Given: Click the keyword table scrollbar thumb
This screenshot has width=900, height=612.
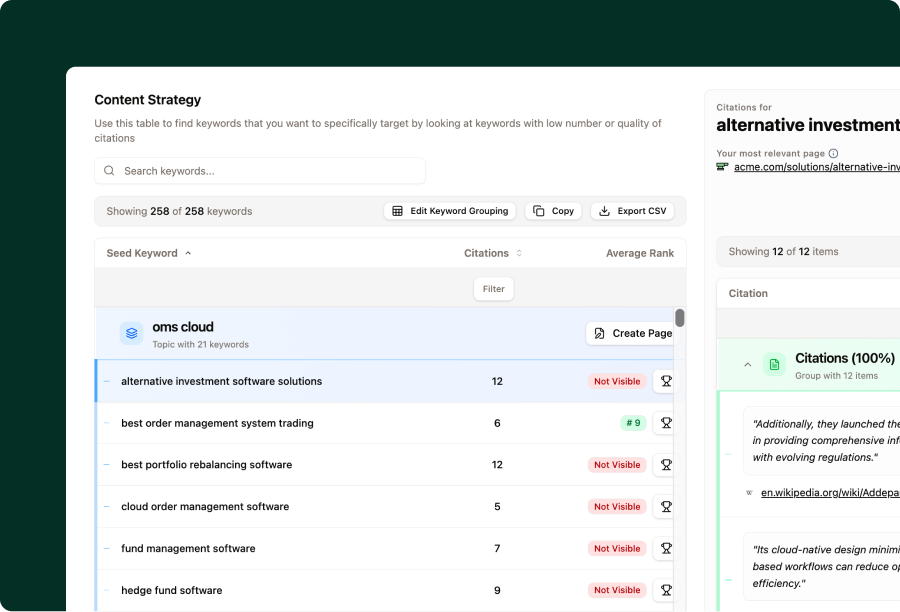Looking at the screenshot, I should [x=680, y=317].
